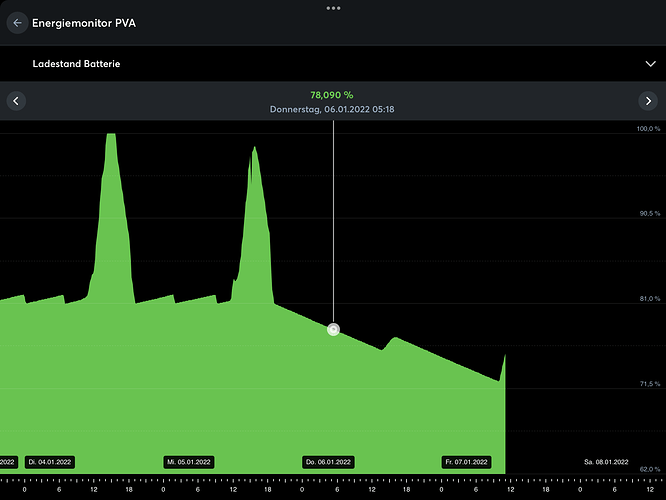Expand the Ladestand Batterie dropdown chevron

coord(650,64)
